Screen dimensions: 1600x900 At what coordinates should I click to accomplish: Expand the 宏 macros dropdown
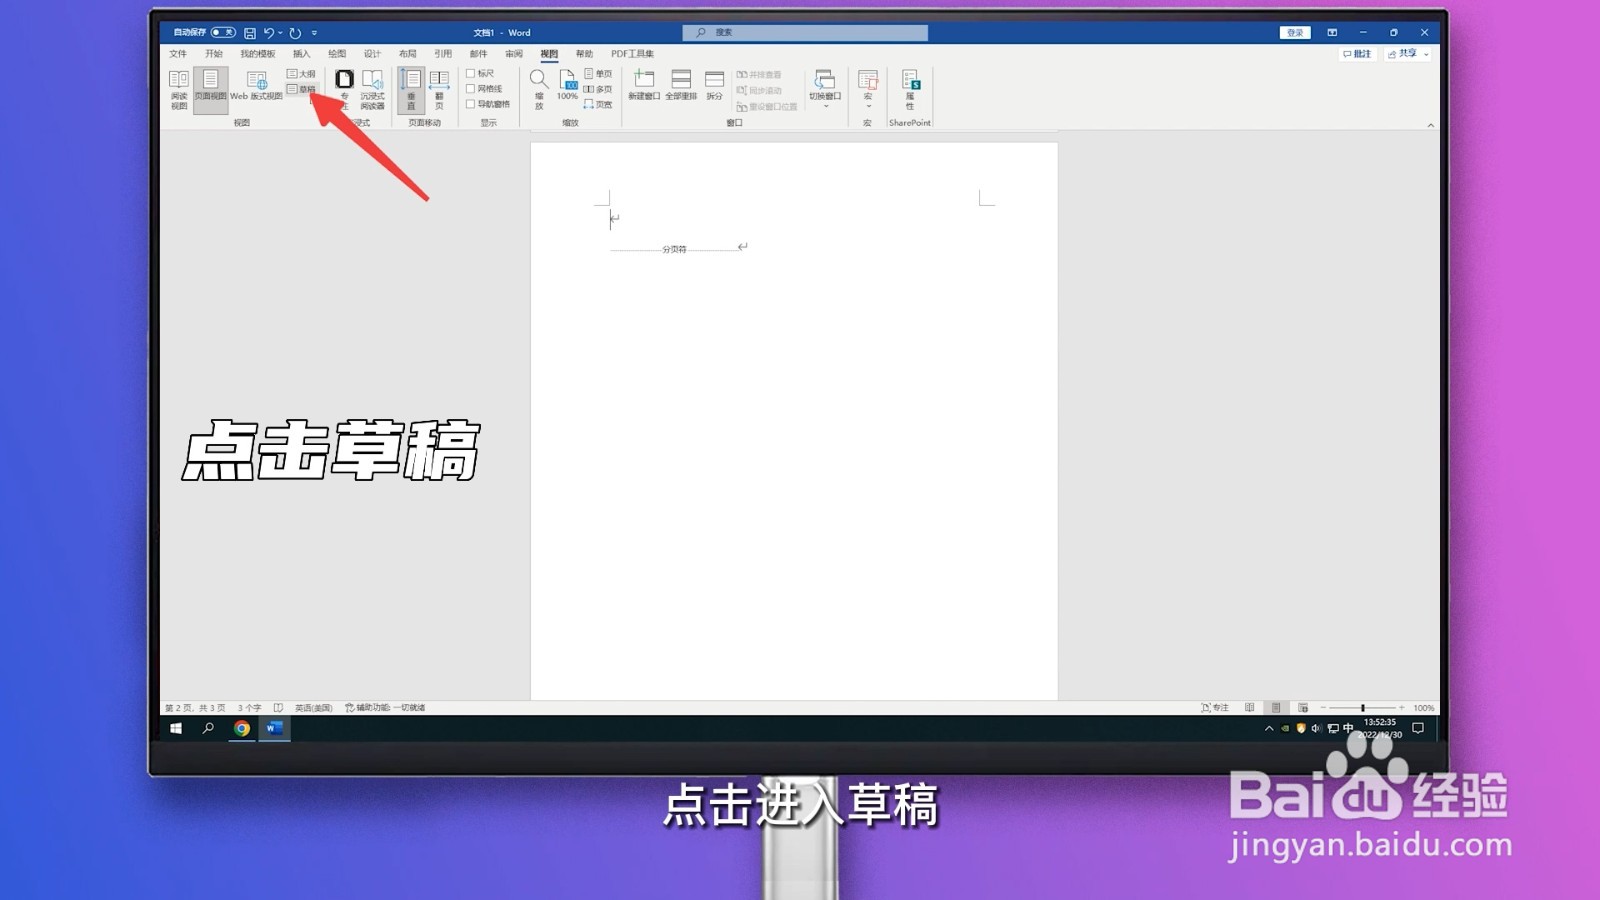(x=868, y=106)
